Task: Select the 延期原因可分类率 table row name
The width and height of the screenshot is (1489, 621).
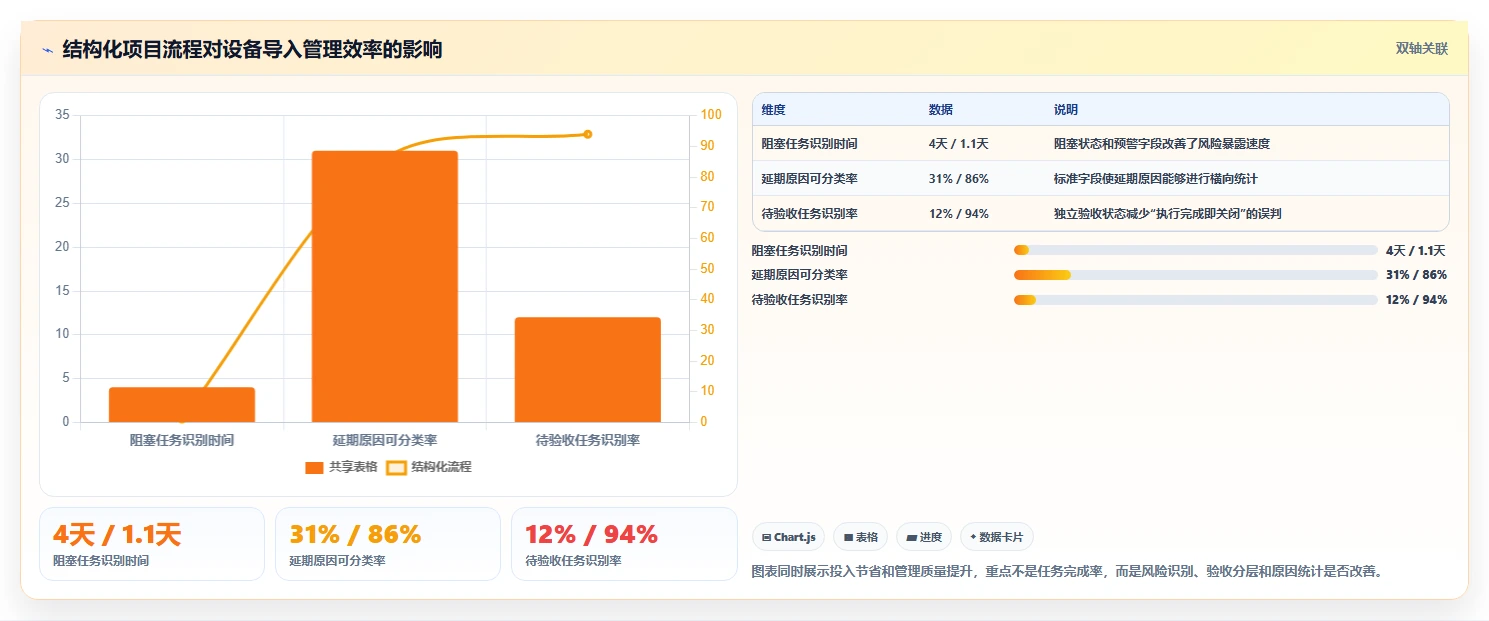Action: pyautogui.click(x=809, y=179)
